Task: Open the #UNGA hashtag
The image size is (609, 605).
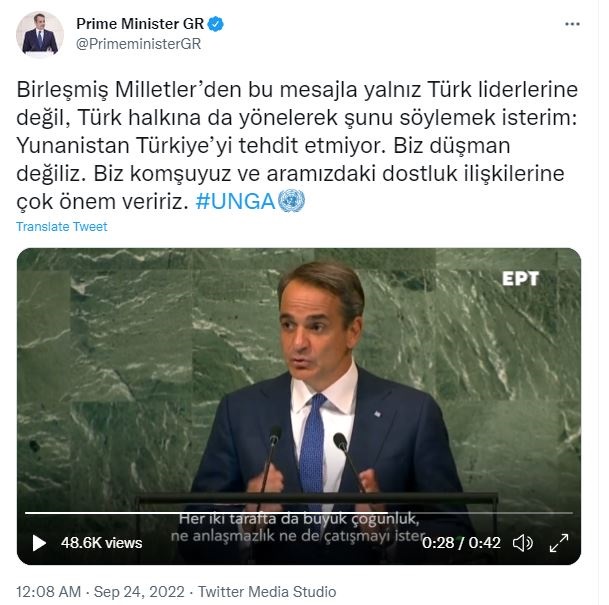Action: click(235, 202)
